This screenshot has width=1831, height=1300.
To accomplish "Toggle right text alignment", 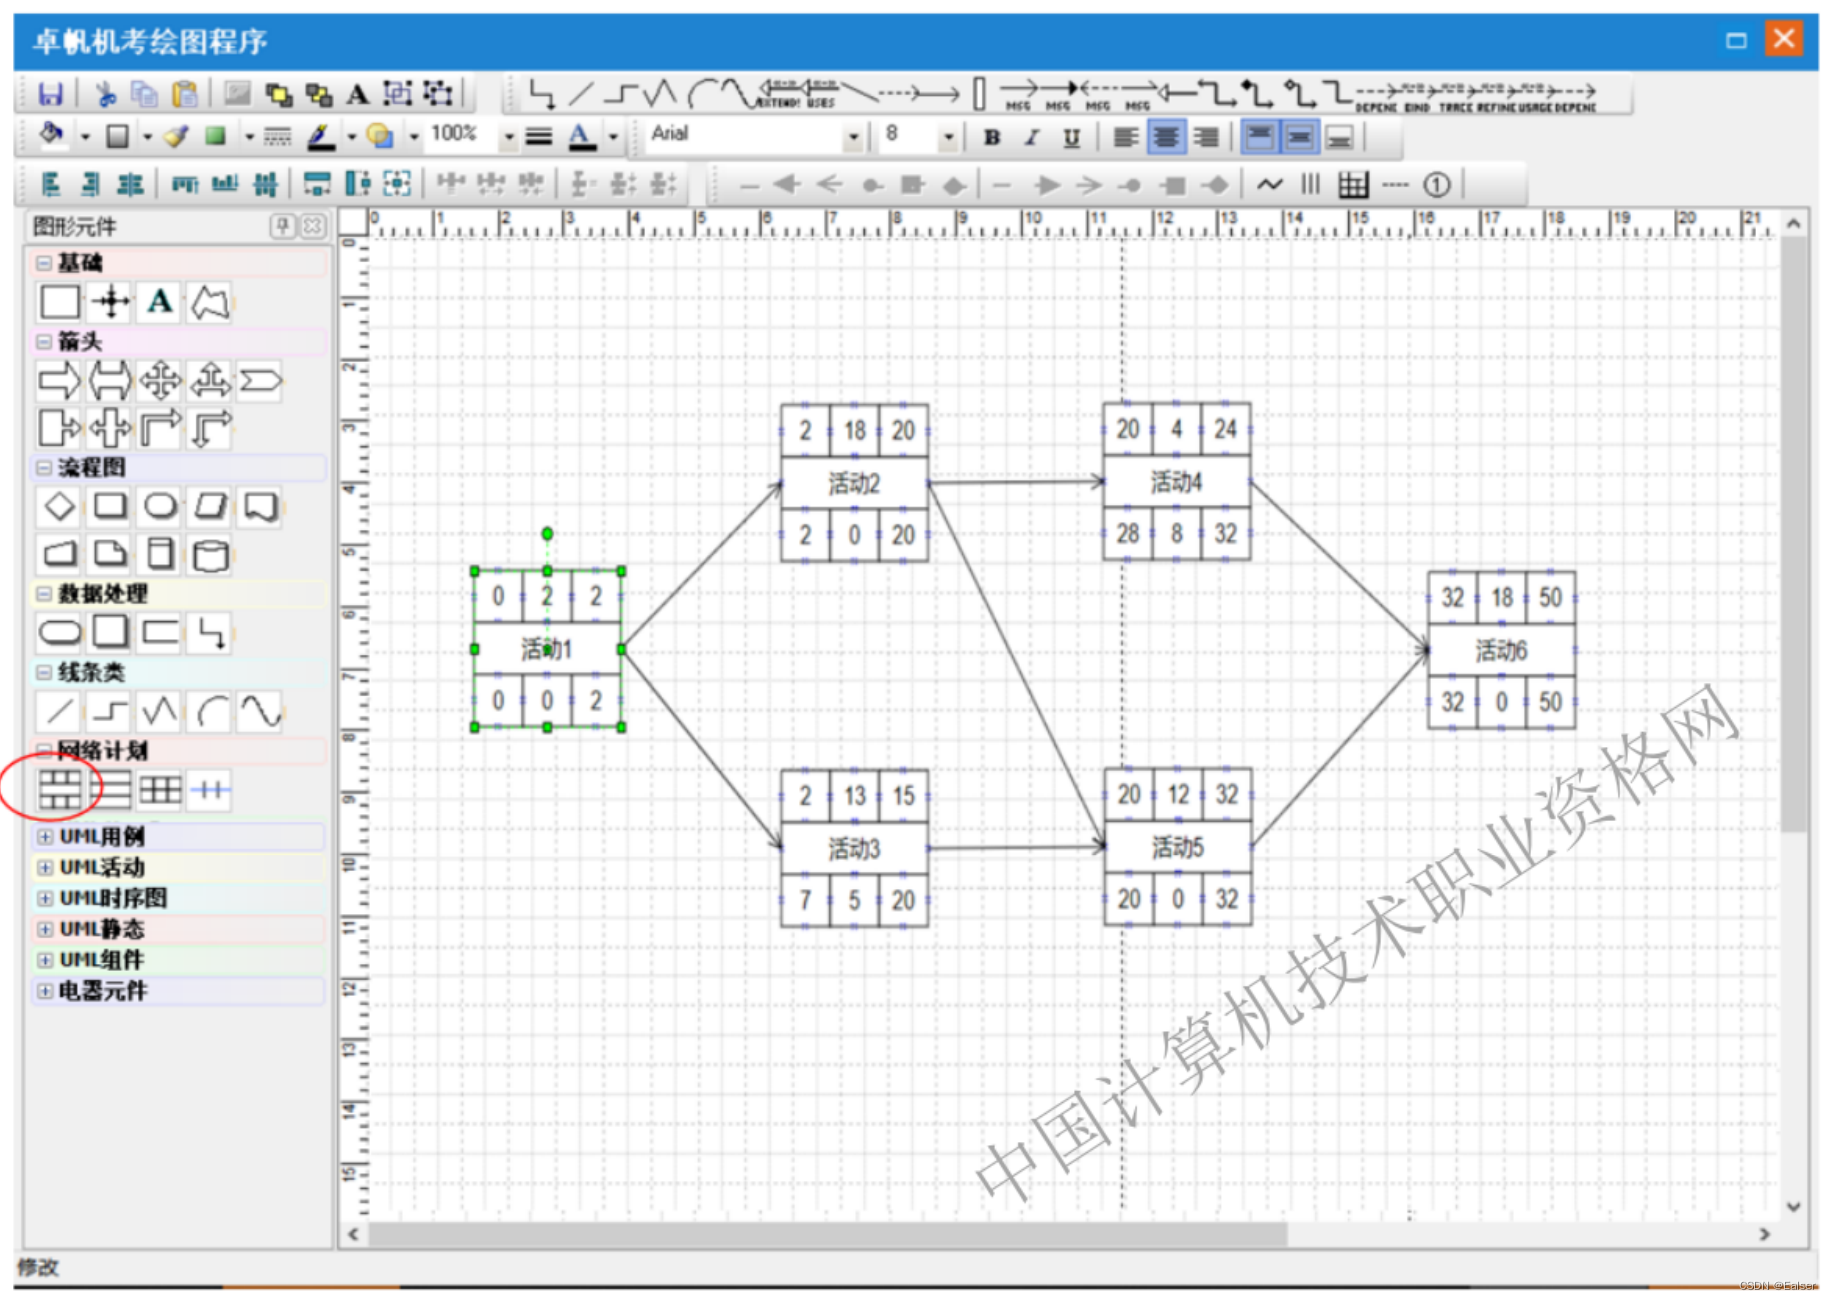I will (x=1207, y=137).
